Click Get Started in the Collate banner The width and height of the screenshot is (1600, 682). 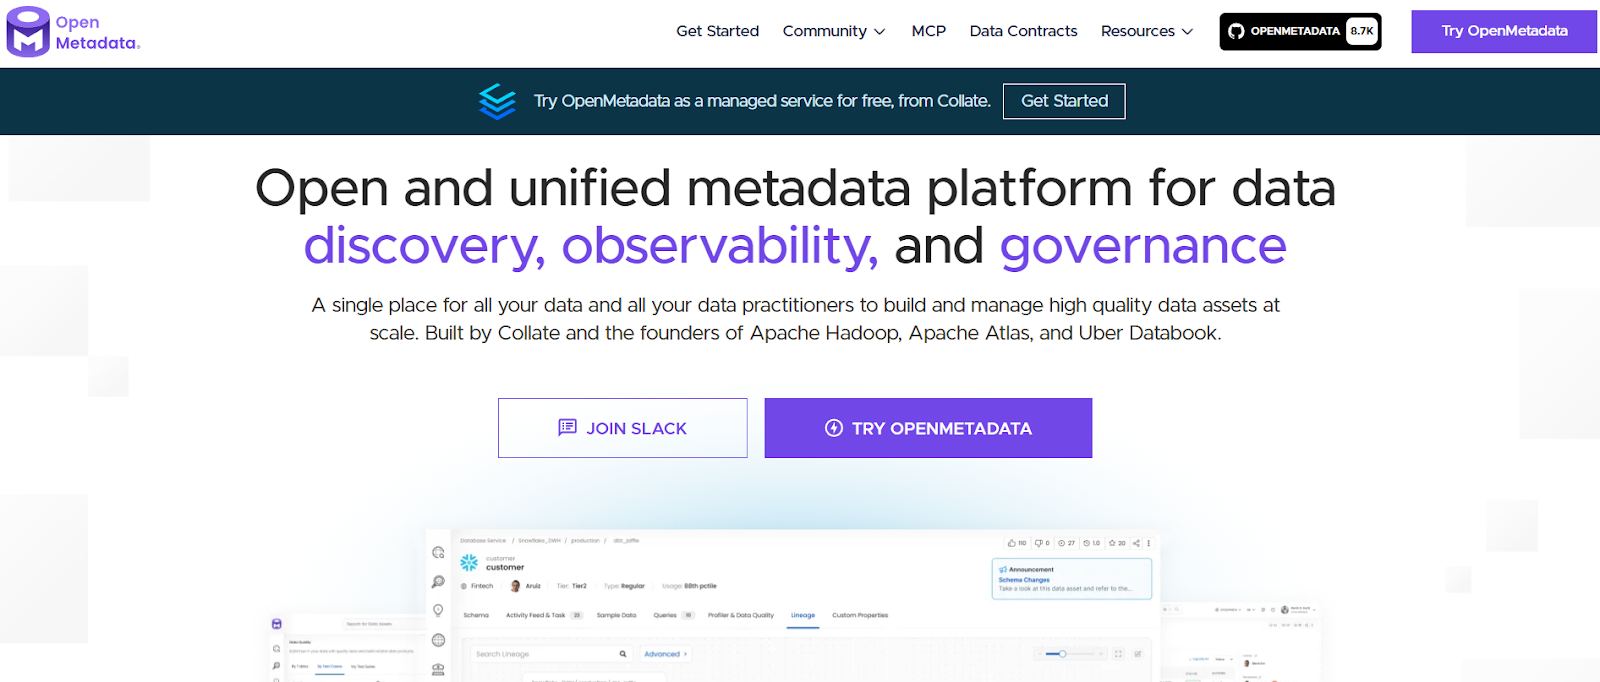(x=1063, y=100)
